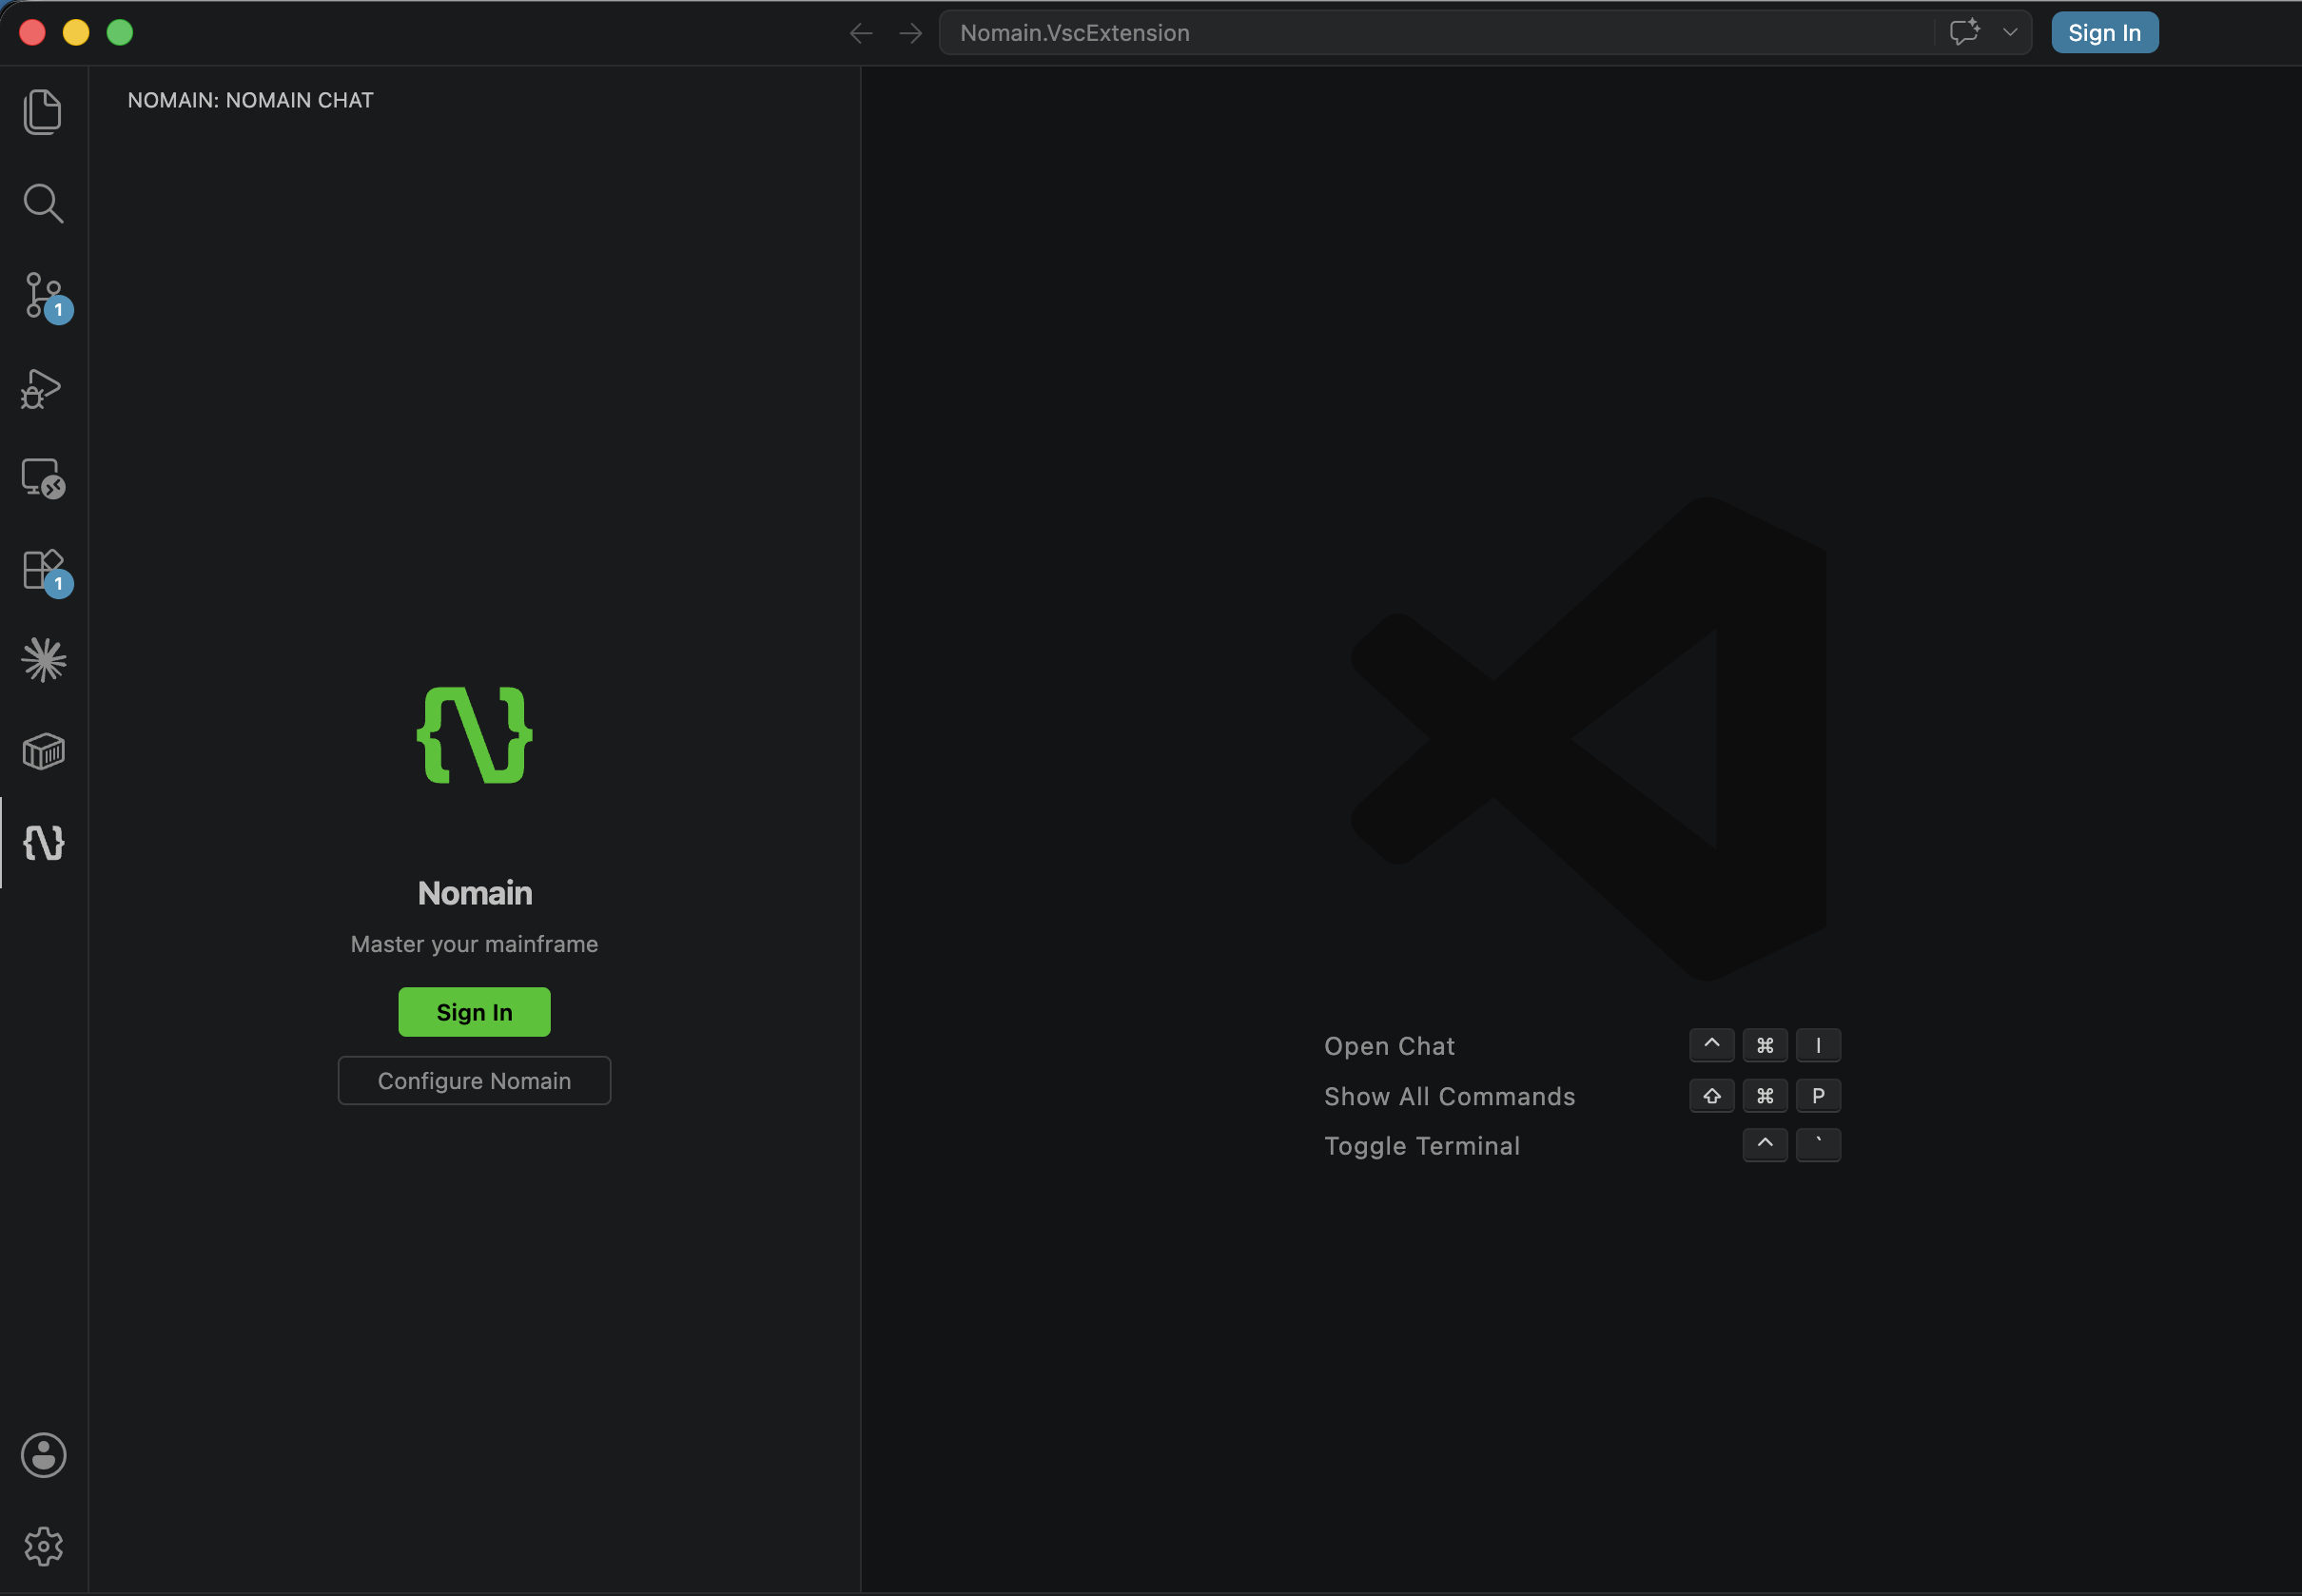Click the Open Chat shortcut label

point(1389,1046)
